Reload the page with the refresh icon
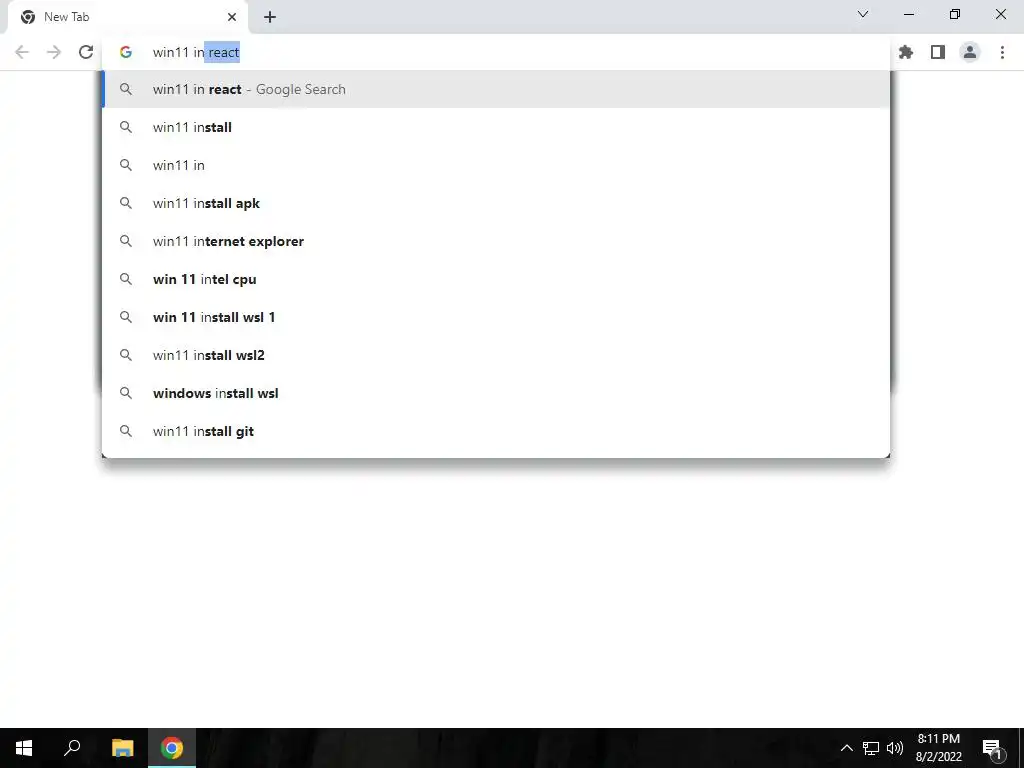Viewport: 1024px width, 768px height. tap(86, 52)
